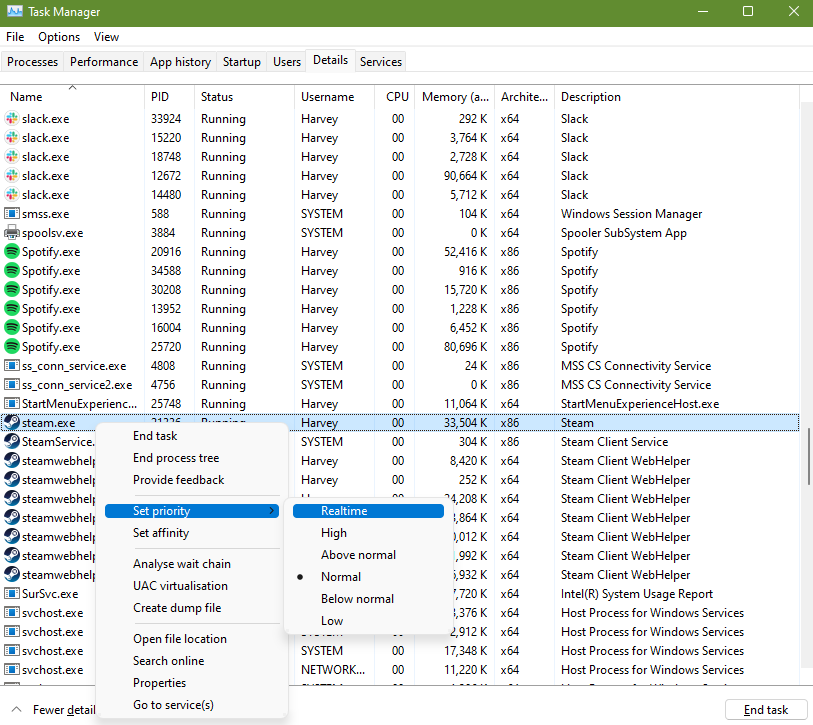The height and width of the screenshot is (725, 813).
Task: Choose Go to service(s)
Action: click(192, 705)
